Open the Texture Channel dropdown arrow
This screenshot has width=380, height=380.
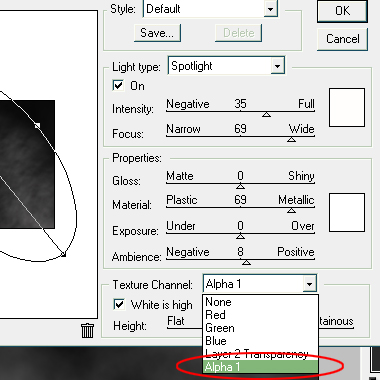click(310, 284)
